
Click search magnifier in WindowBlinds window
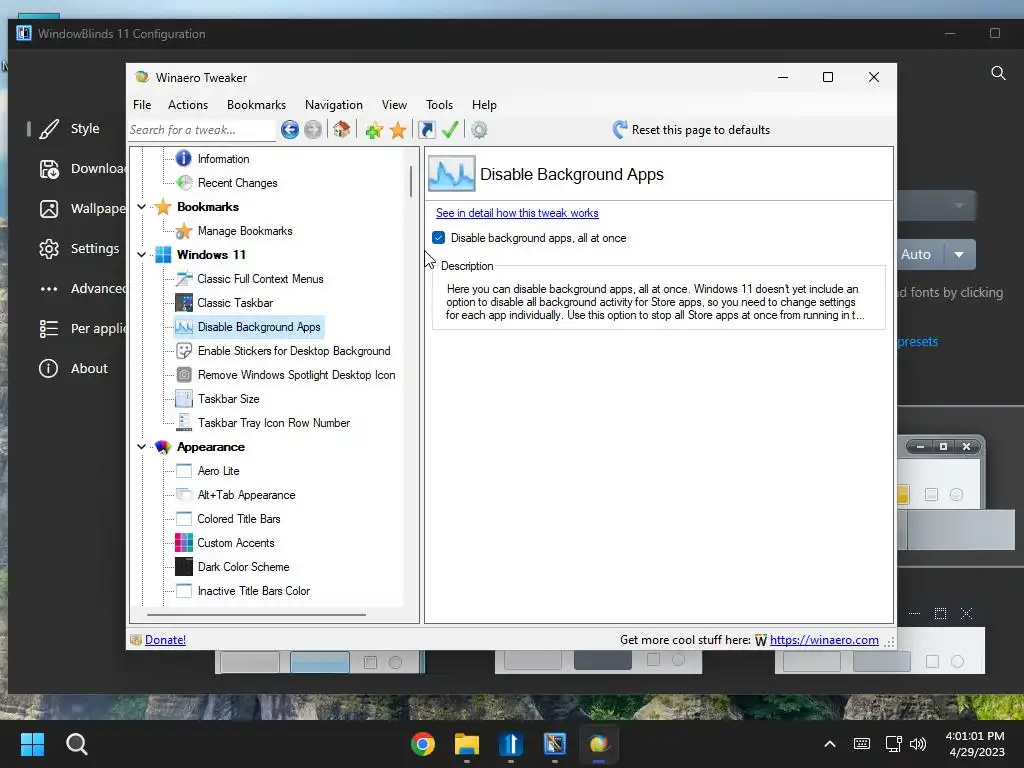998,73
